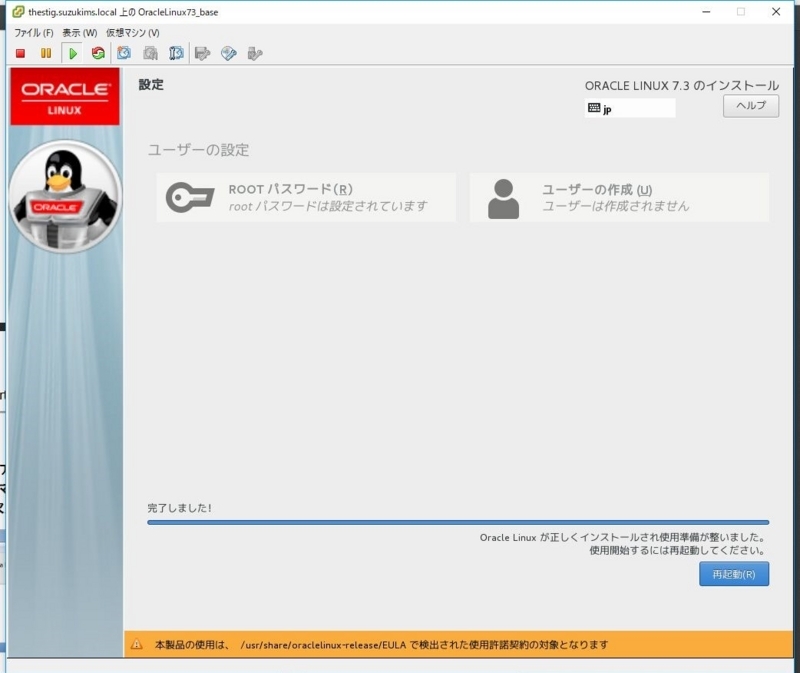
Task: Click the ユーザーの設定 section heading
Action: pos(198,150)
